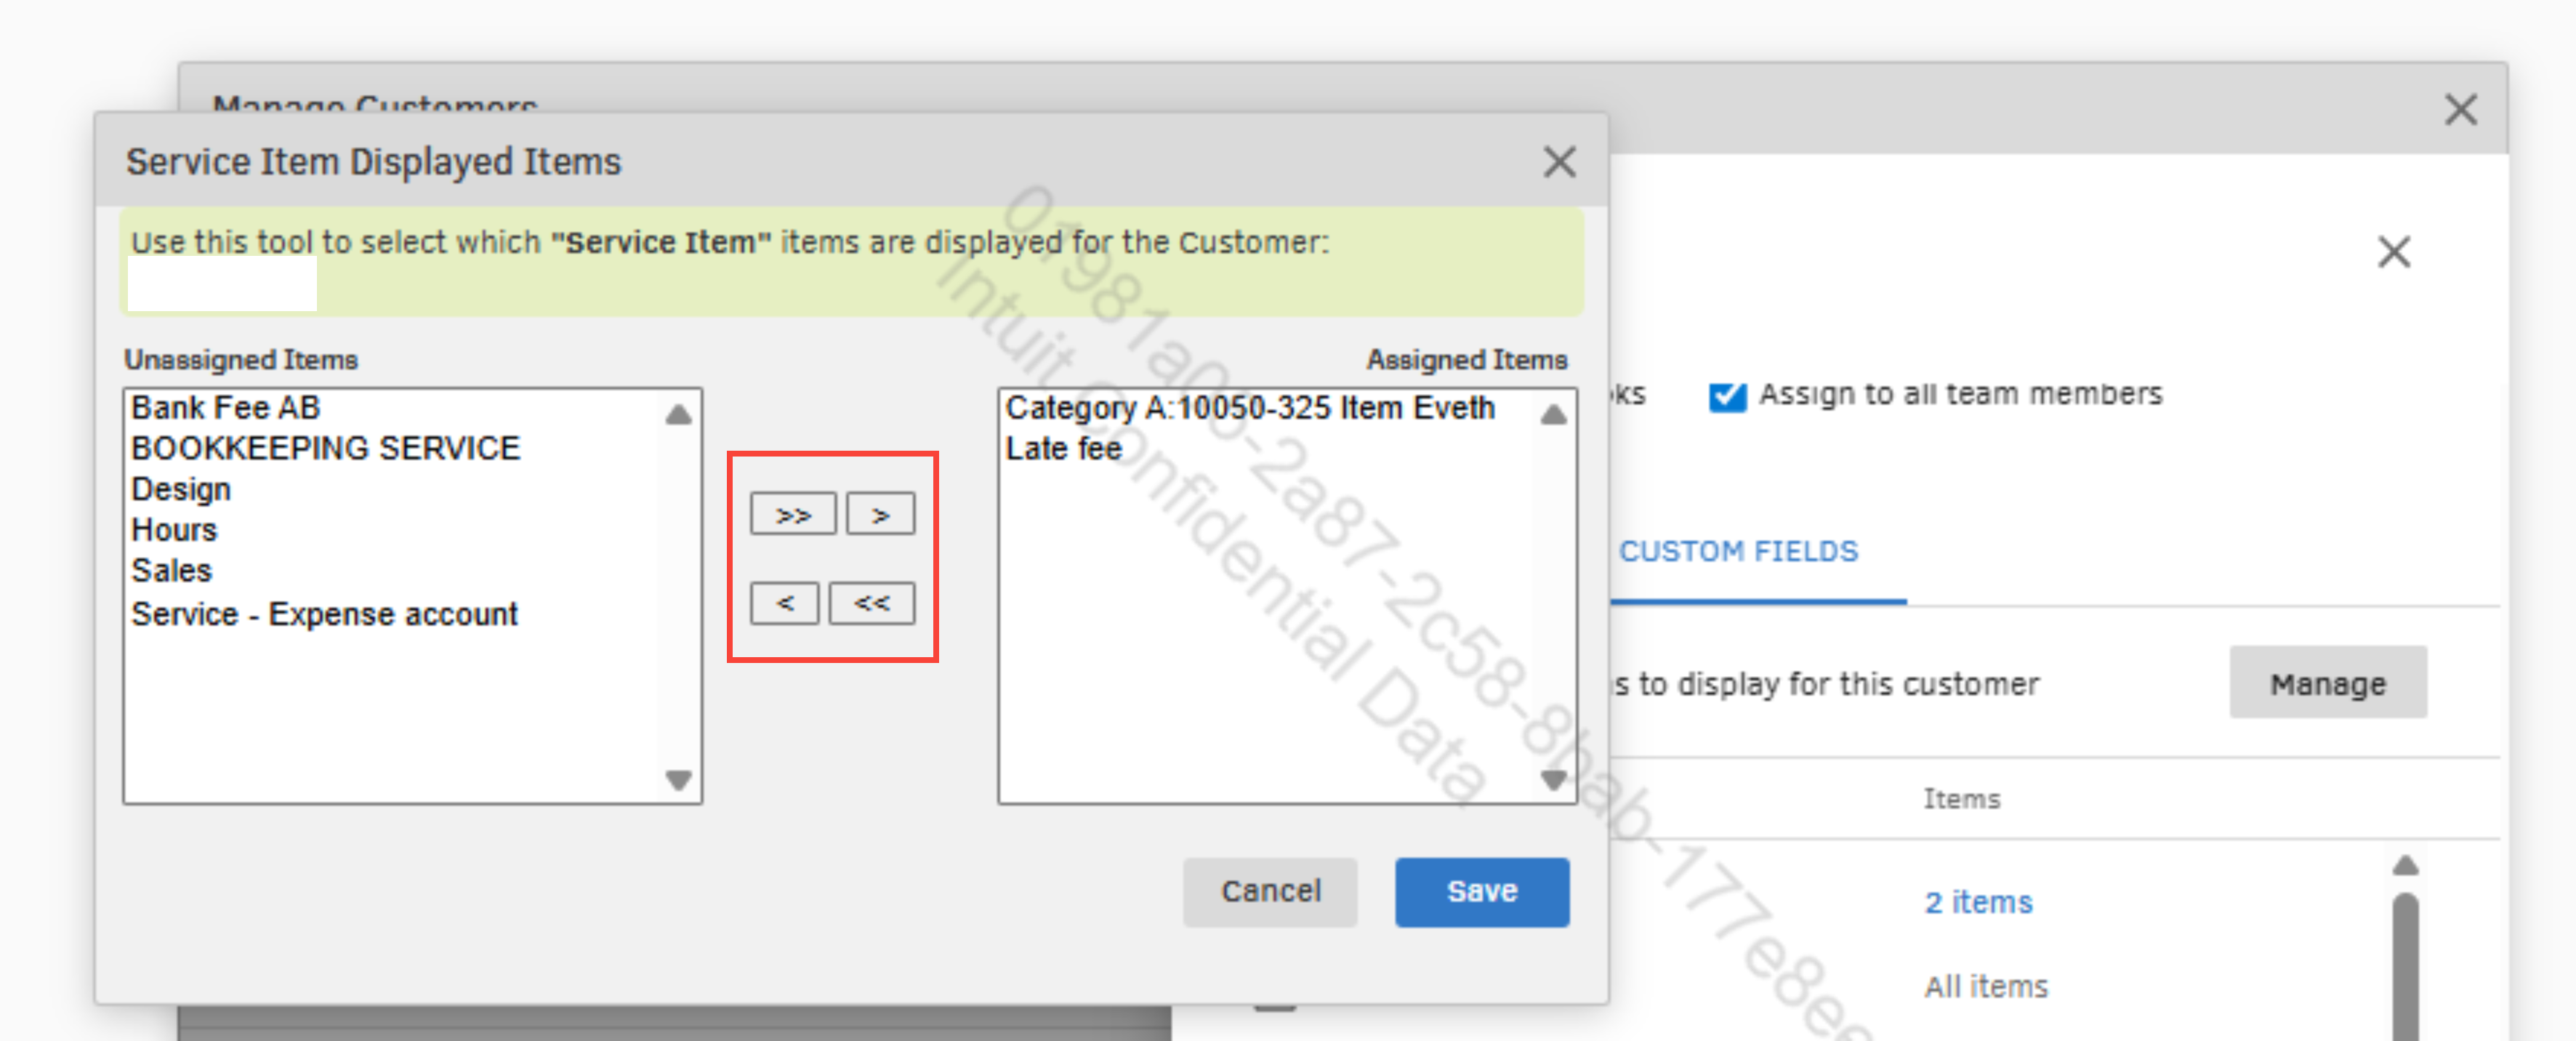The width and height of the screenshot is (2576, 1041).
Task: Select Bank Fee AB in Unassigned list
Action: [x=226, y=408]
